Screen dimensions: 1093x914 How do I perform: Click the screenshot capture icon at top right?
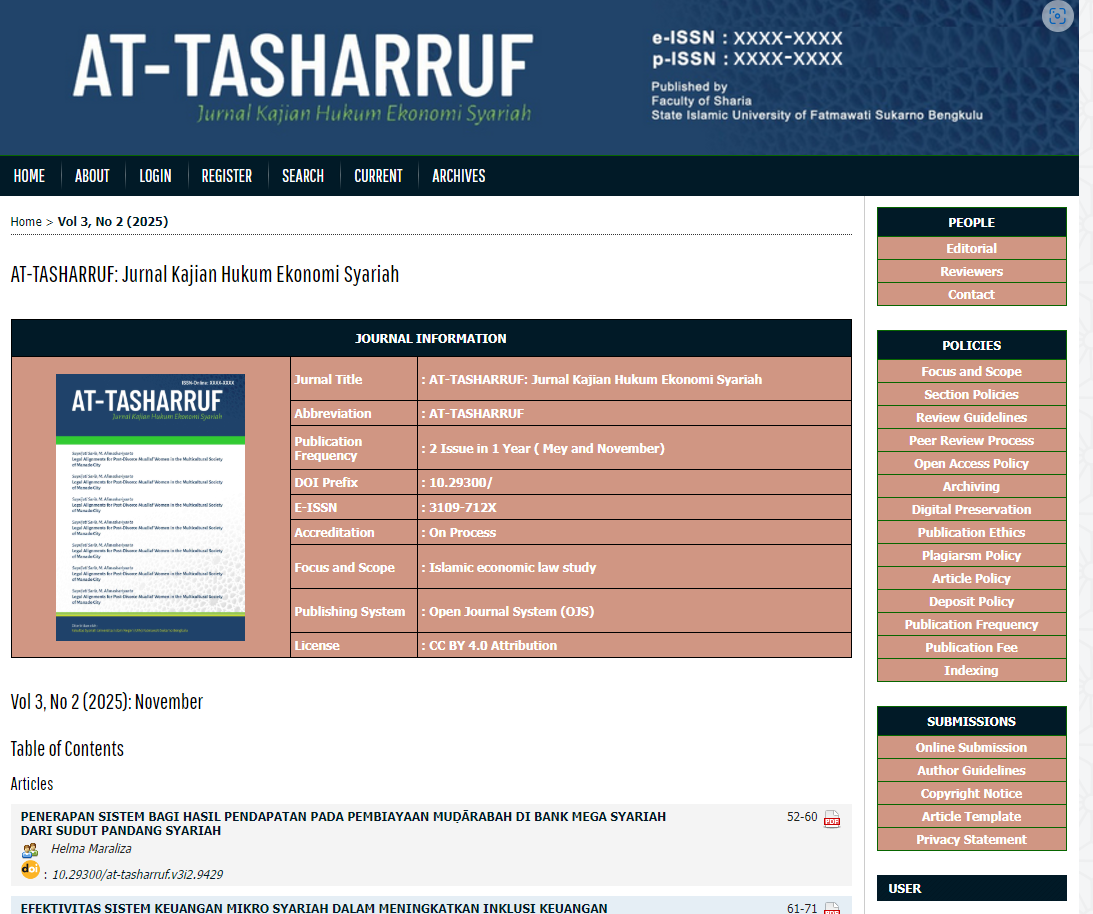pyautogui.click(x=1057, y=16)
